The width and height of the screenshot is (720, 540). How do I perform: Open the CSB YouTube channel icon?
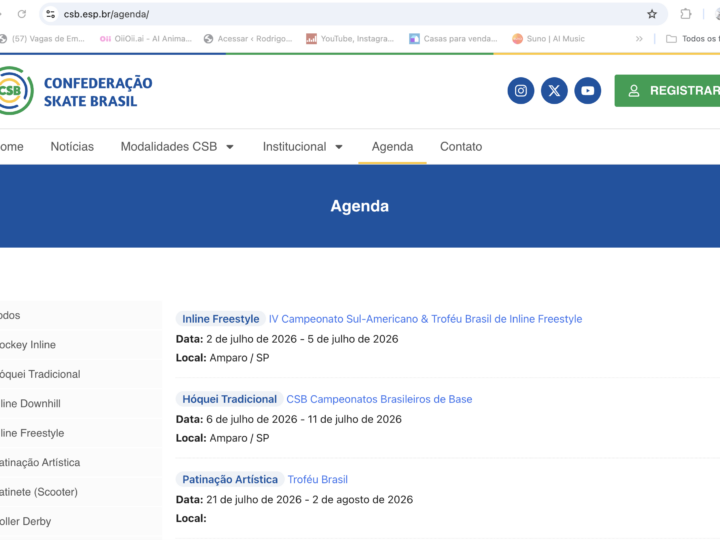point(588,90)
